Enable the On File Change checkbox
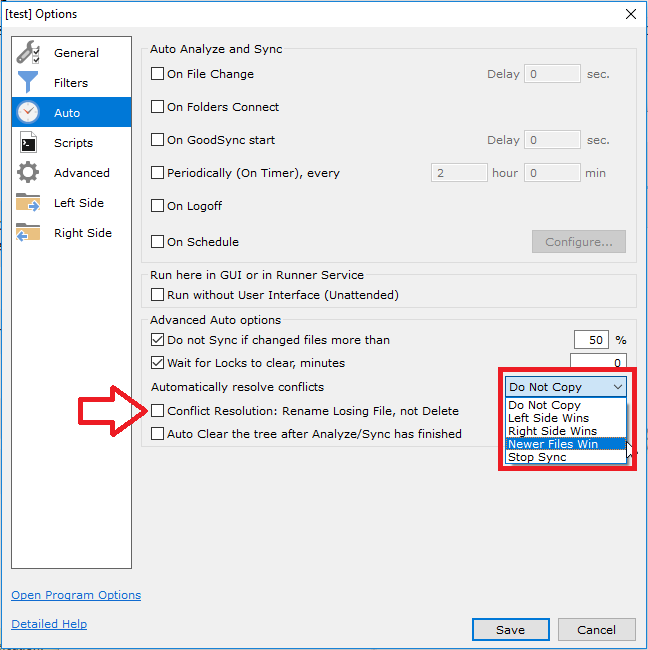This screenshot has width=648, height=650. tap(157, 74)
